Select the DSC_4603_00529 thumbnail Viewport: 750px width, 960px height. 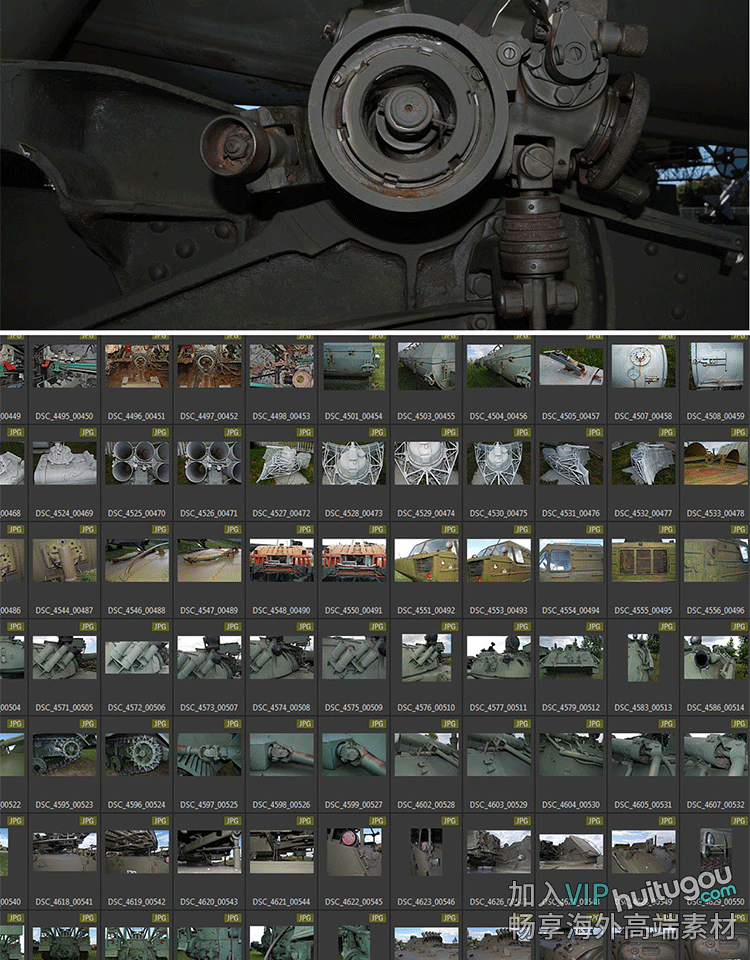click(x=498, y=754)
